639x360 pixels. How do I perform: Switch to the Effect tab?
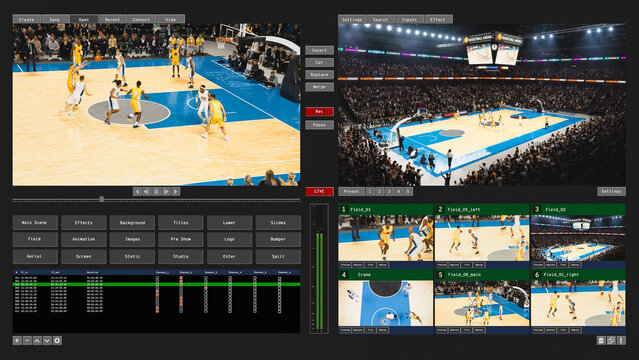point(438,19)
